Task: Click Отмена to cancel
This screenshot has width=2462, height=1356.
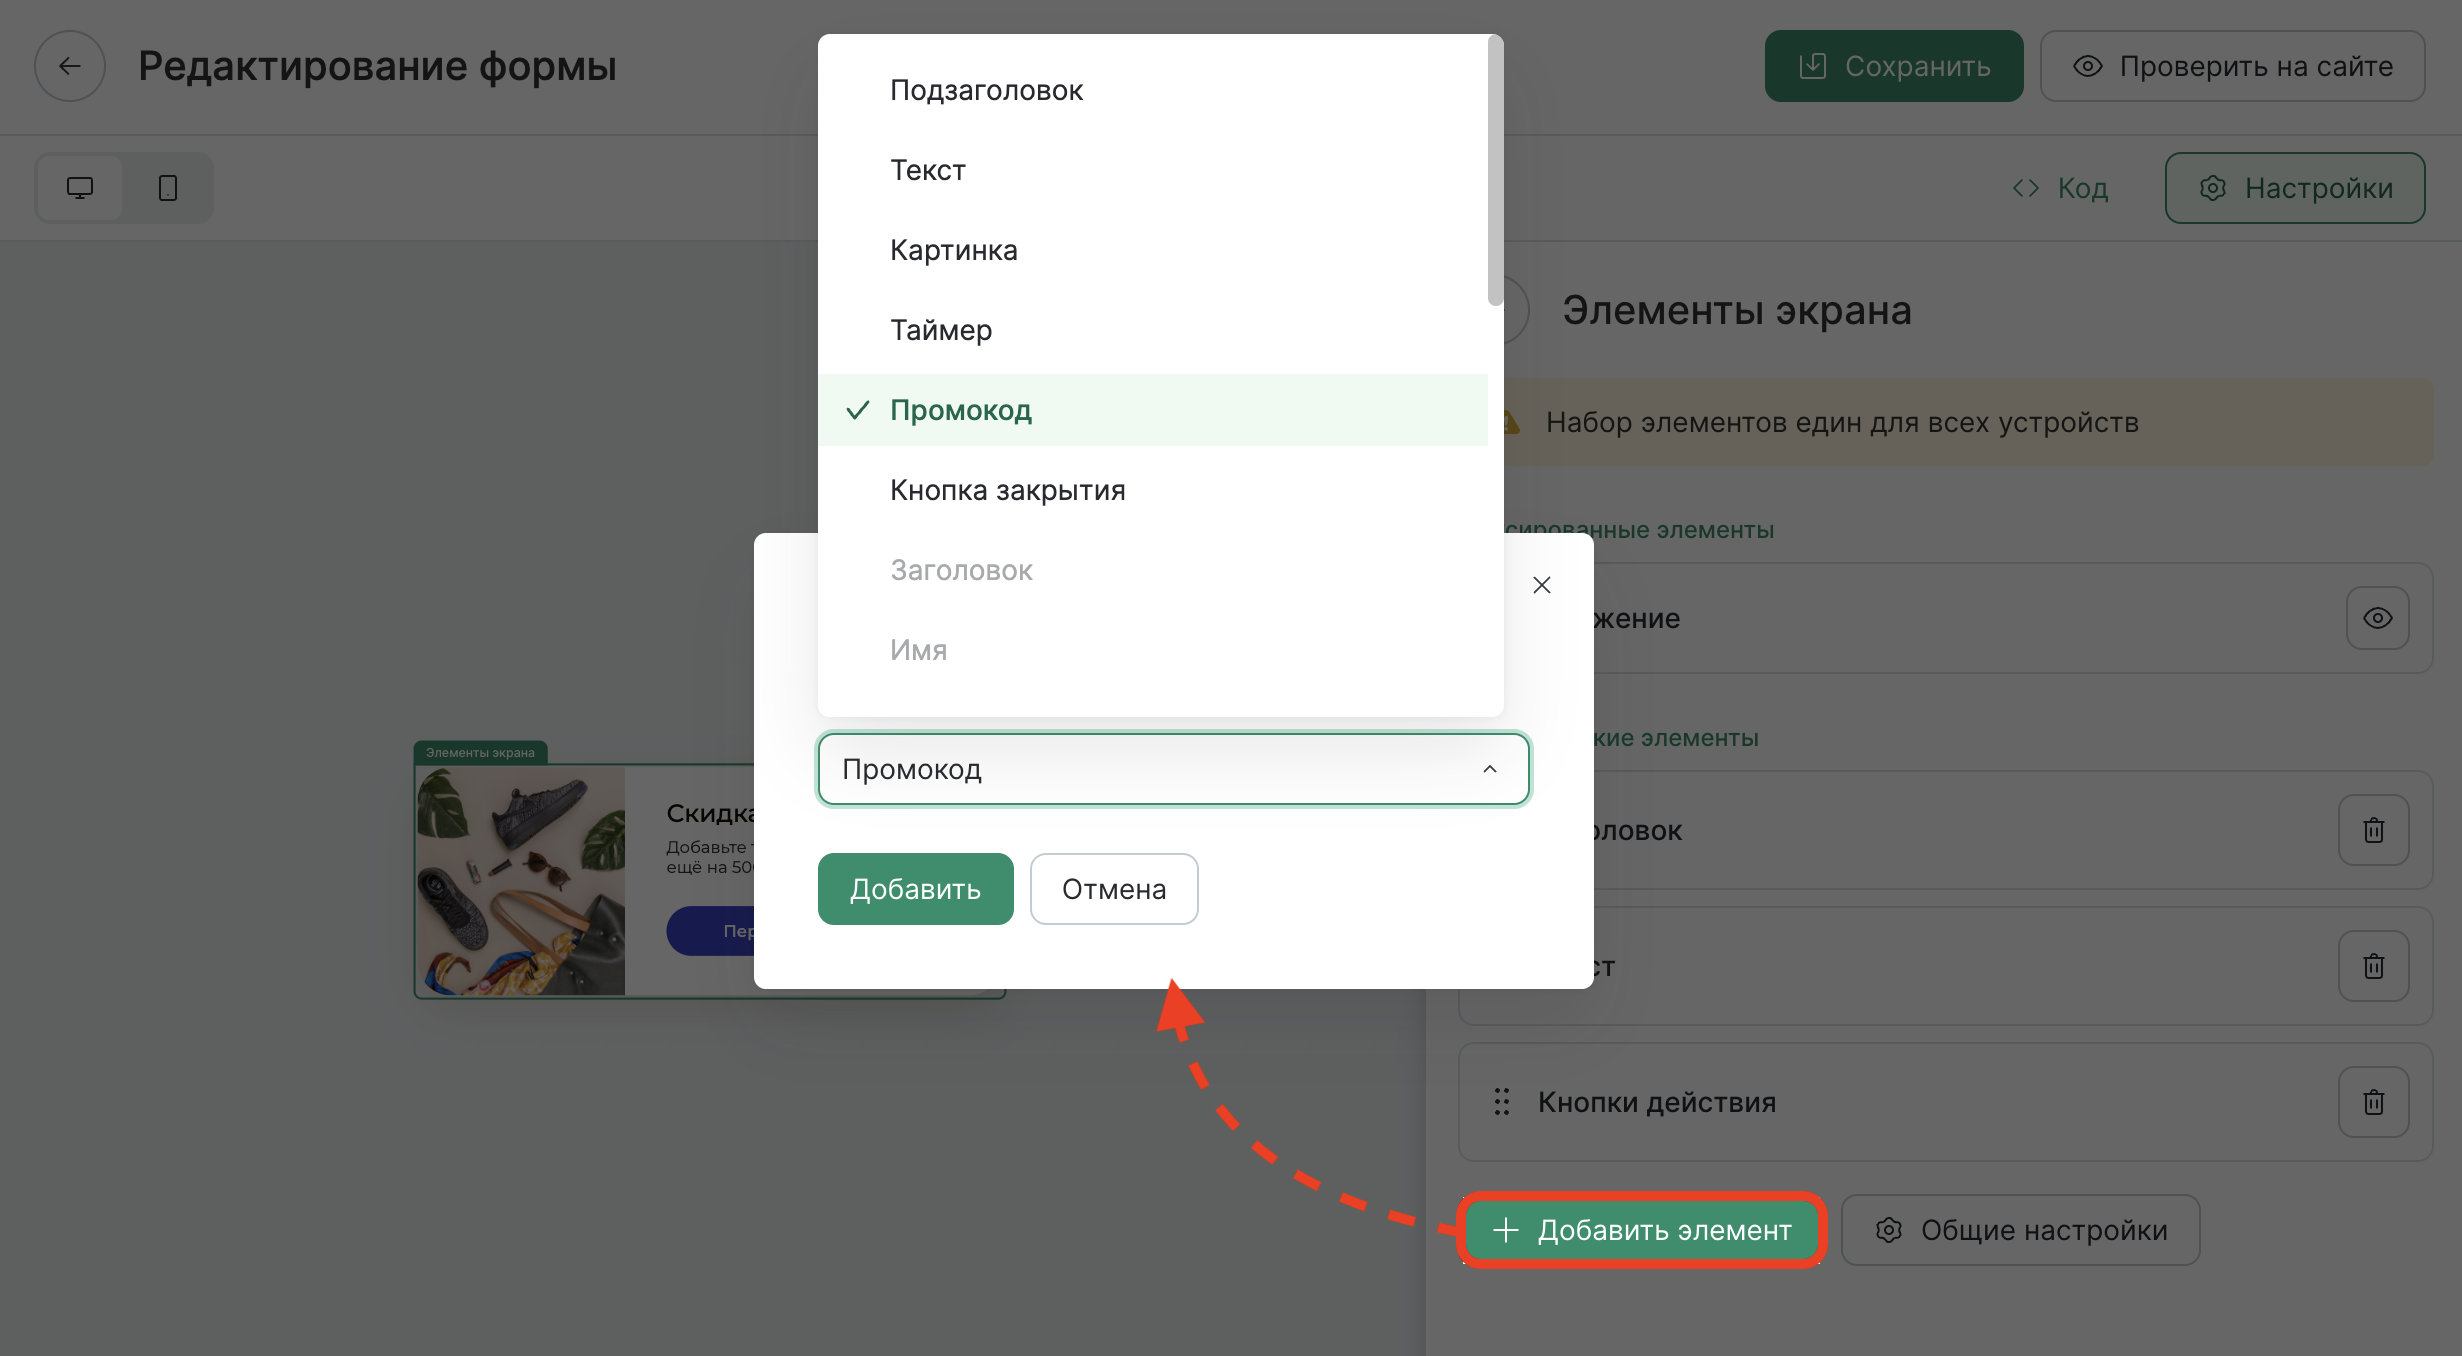Action: tap(1113, 889)
